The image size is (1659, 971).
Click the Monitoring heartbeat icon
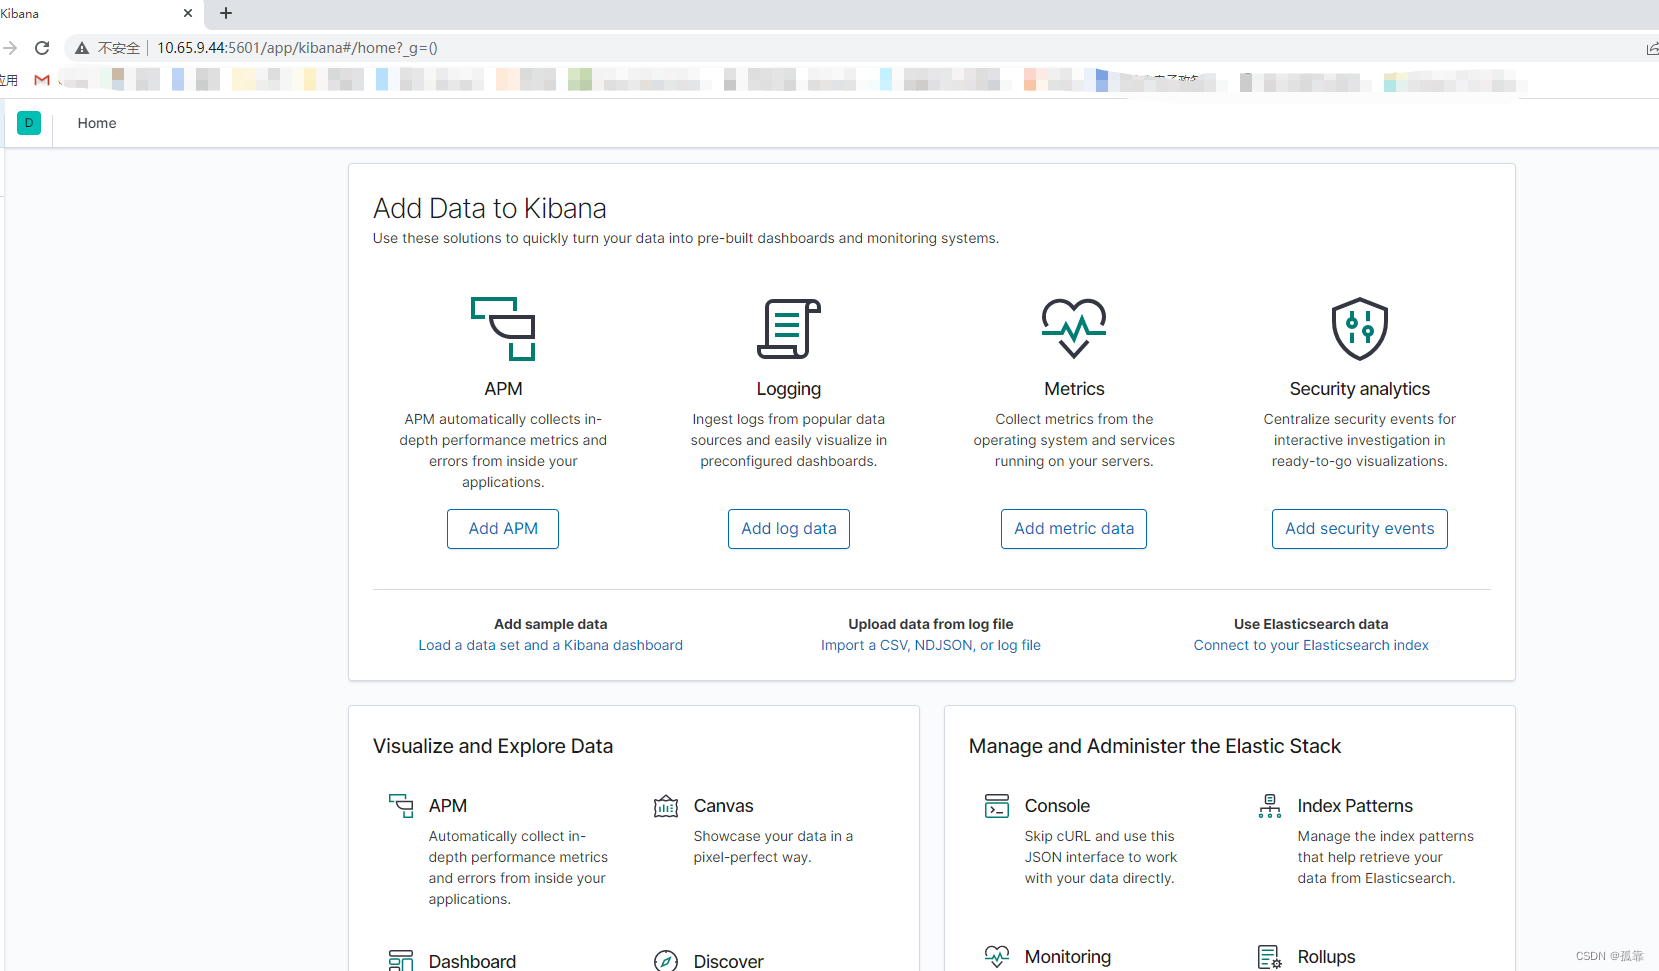(997, 957)
